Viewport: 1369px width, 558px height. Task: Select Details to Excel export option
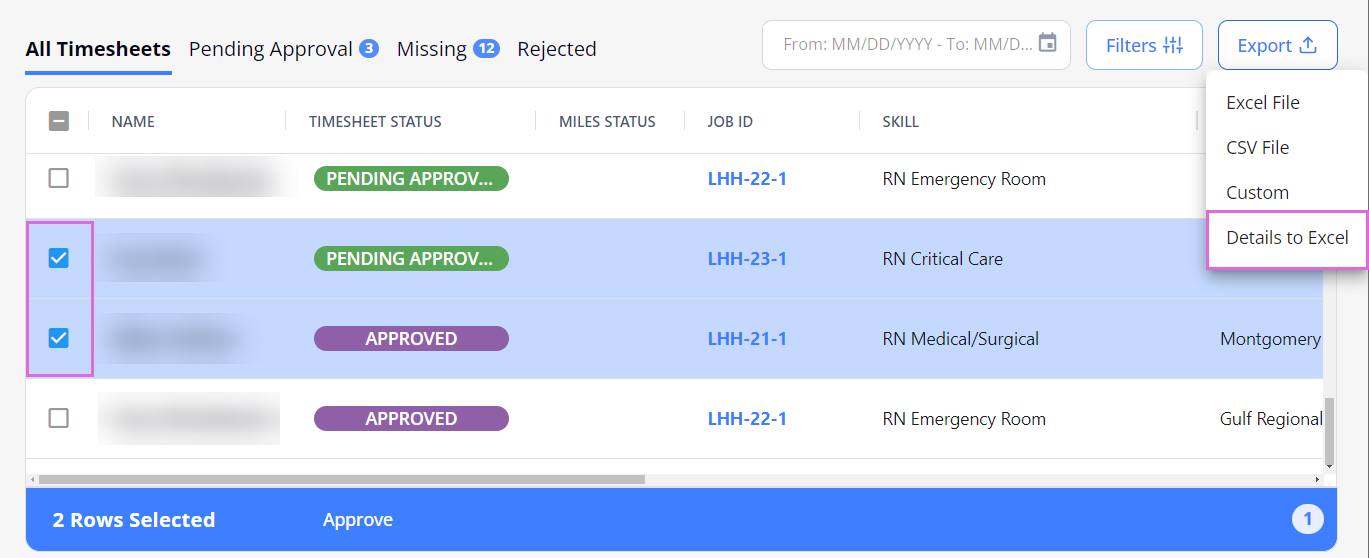[x=1287, y=238]
